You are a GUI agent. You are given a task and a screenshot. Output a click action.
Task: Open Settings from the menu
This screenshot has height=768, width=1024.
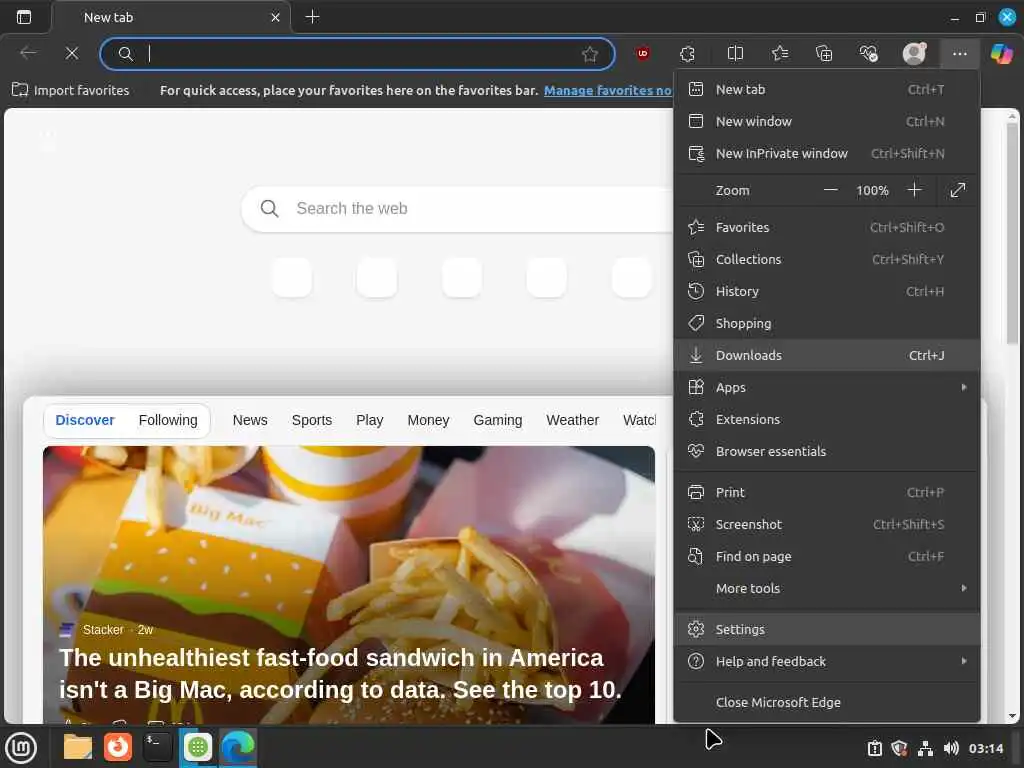827,630
